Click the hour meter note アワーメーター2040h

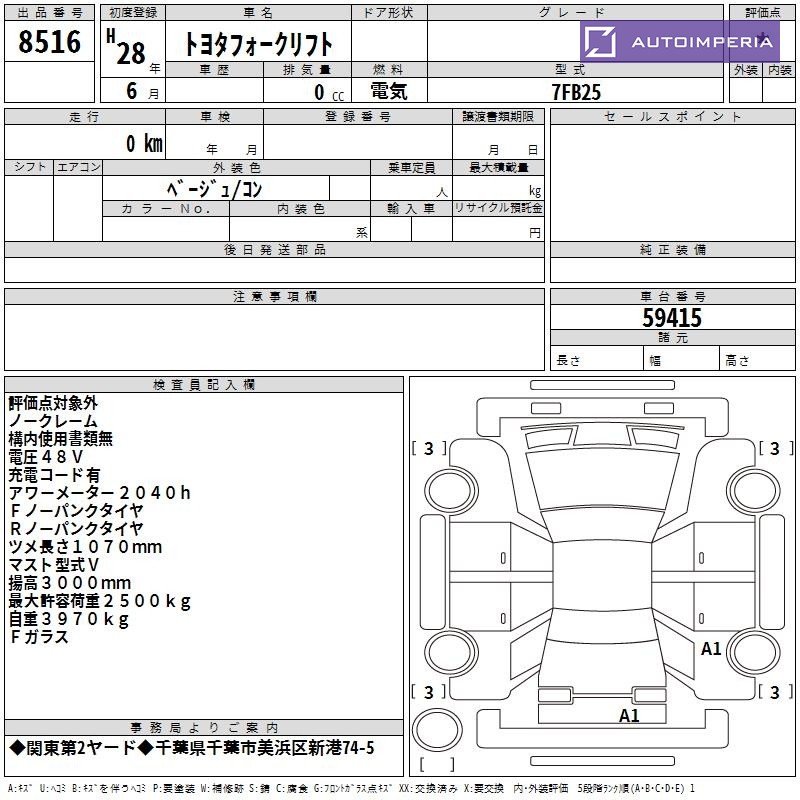coord(99,493)
